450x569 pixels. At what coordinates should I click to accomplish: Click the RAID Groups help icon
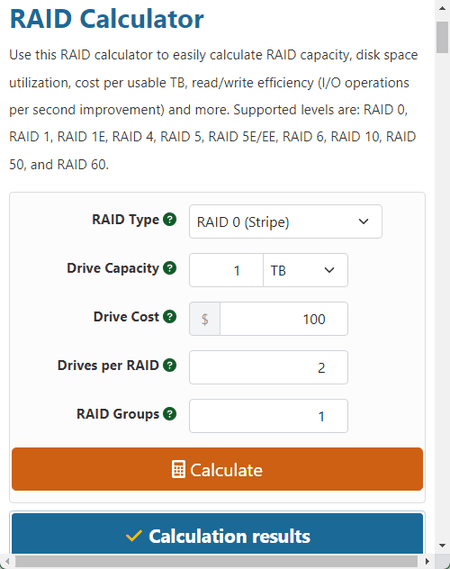click(x=169, y=414)
